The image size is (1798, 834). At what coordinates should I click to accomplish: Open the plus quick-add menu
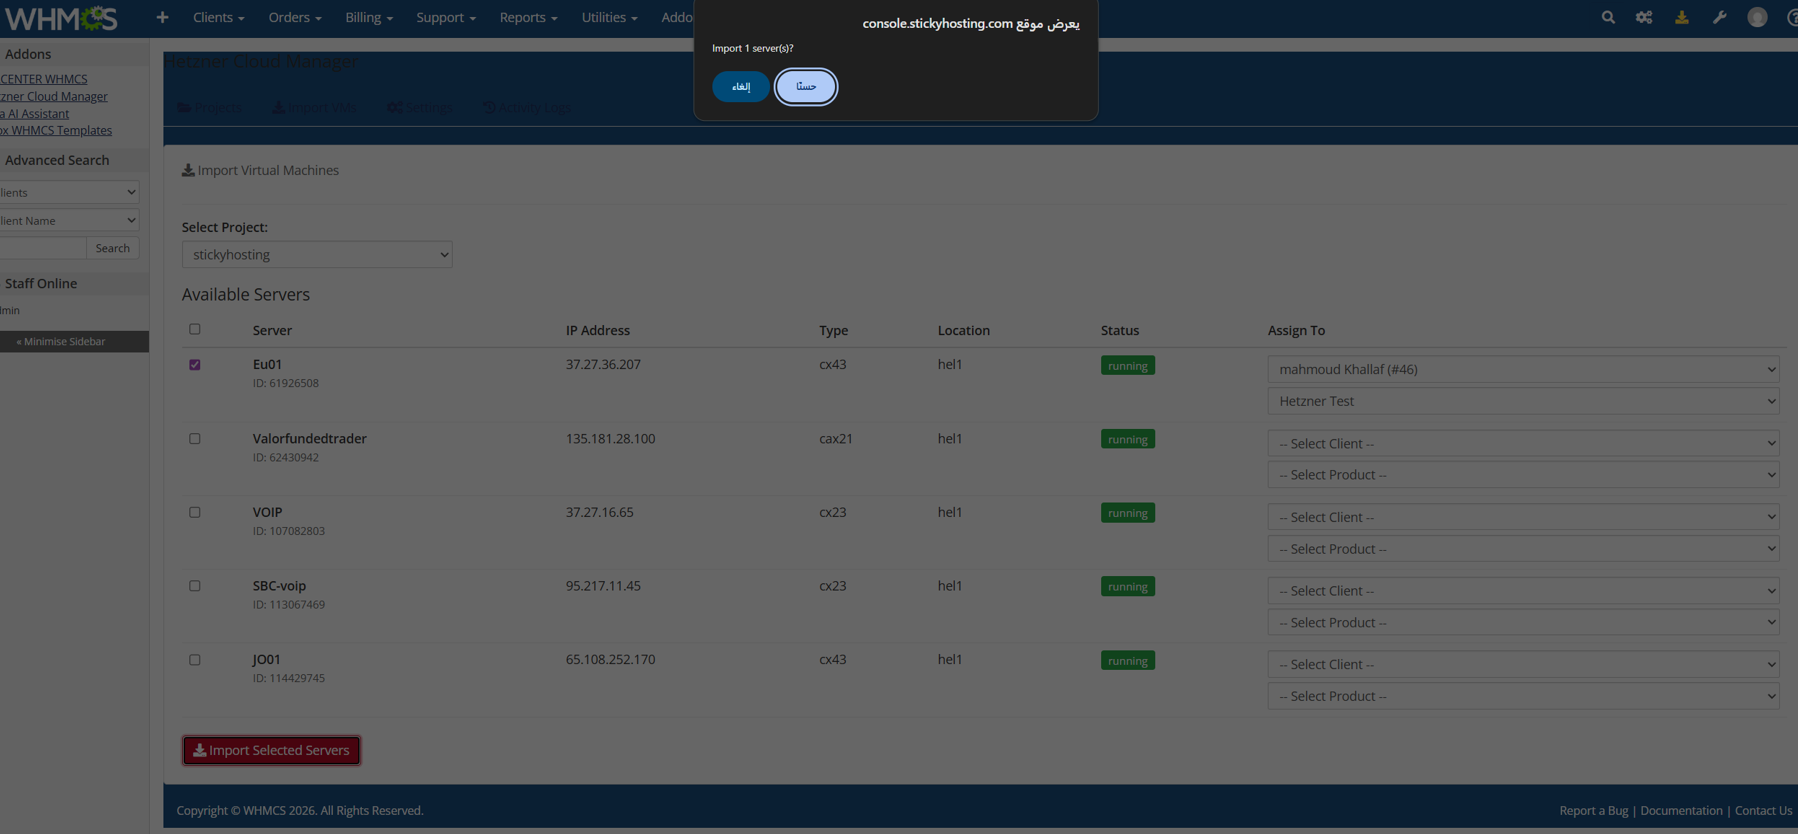click(162, 17)
